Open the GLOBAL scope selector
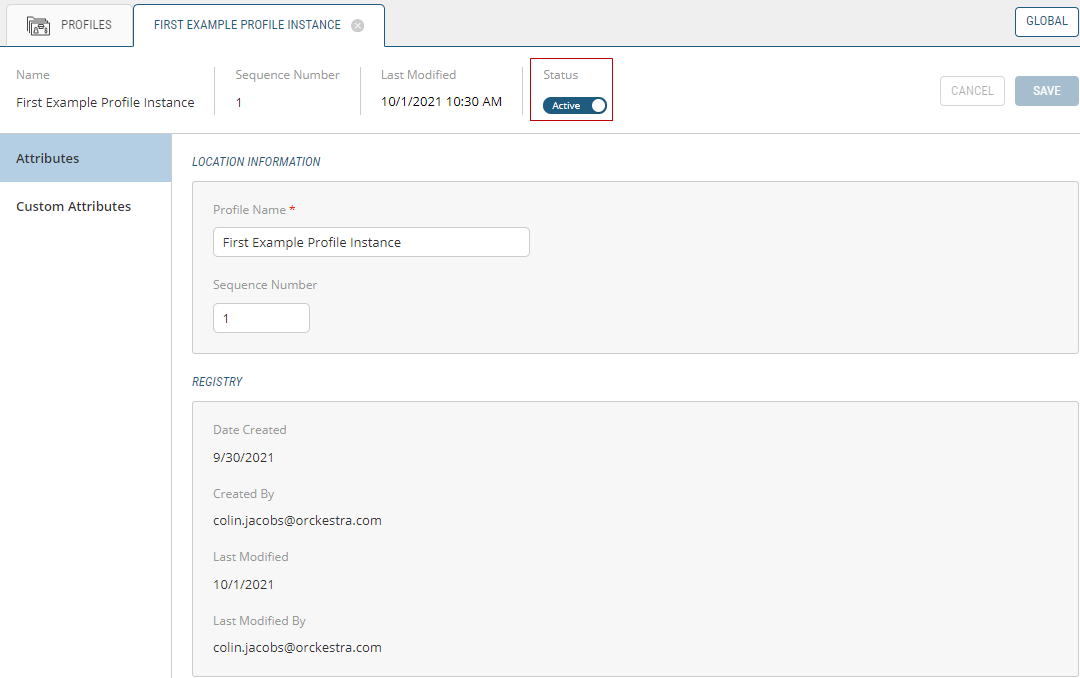This screenshot has width=1080, height=678. click(1046, 21)
